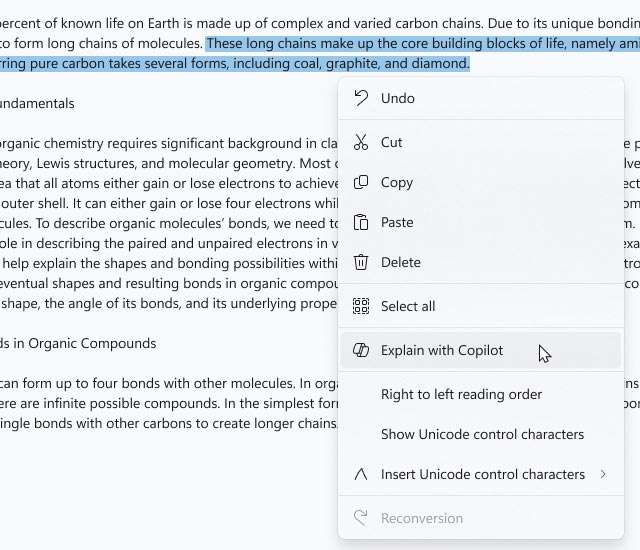Choose Paste from the context menu
Screen dimensions: 640x550
397,222
